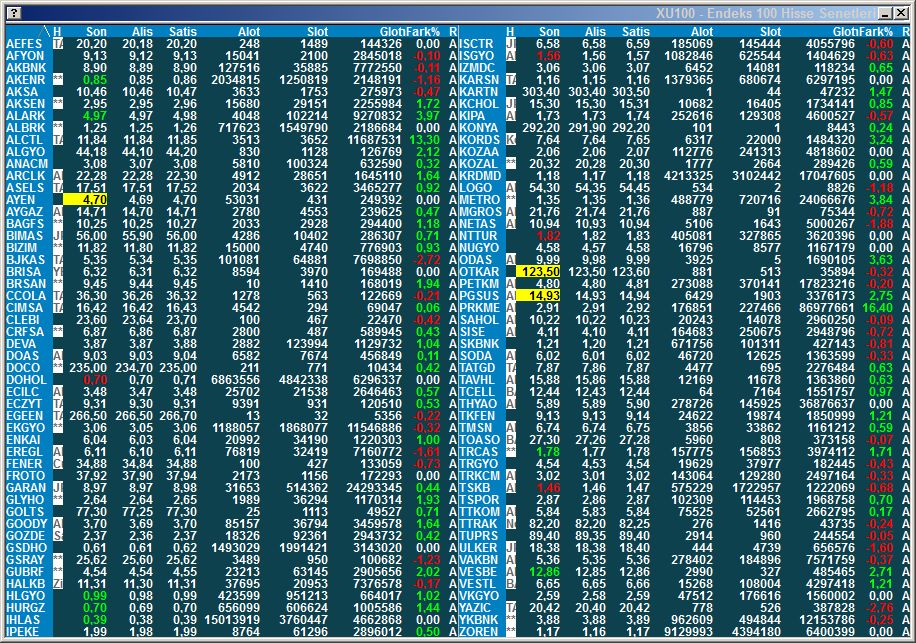Click the AKBNK ticker cell
This screenshot has width=916, height=643.
(26, 68)
